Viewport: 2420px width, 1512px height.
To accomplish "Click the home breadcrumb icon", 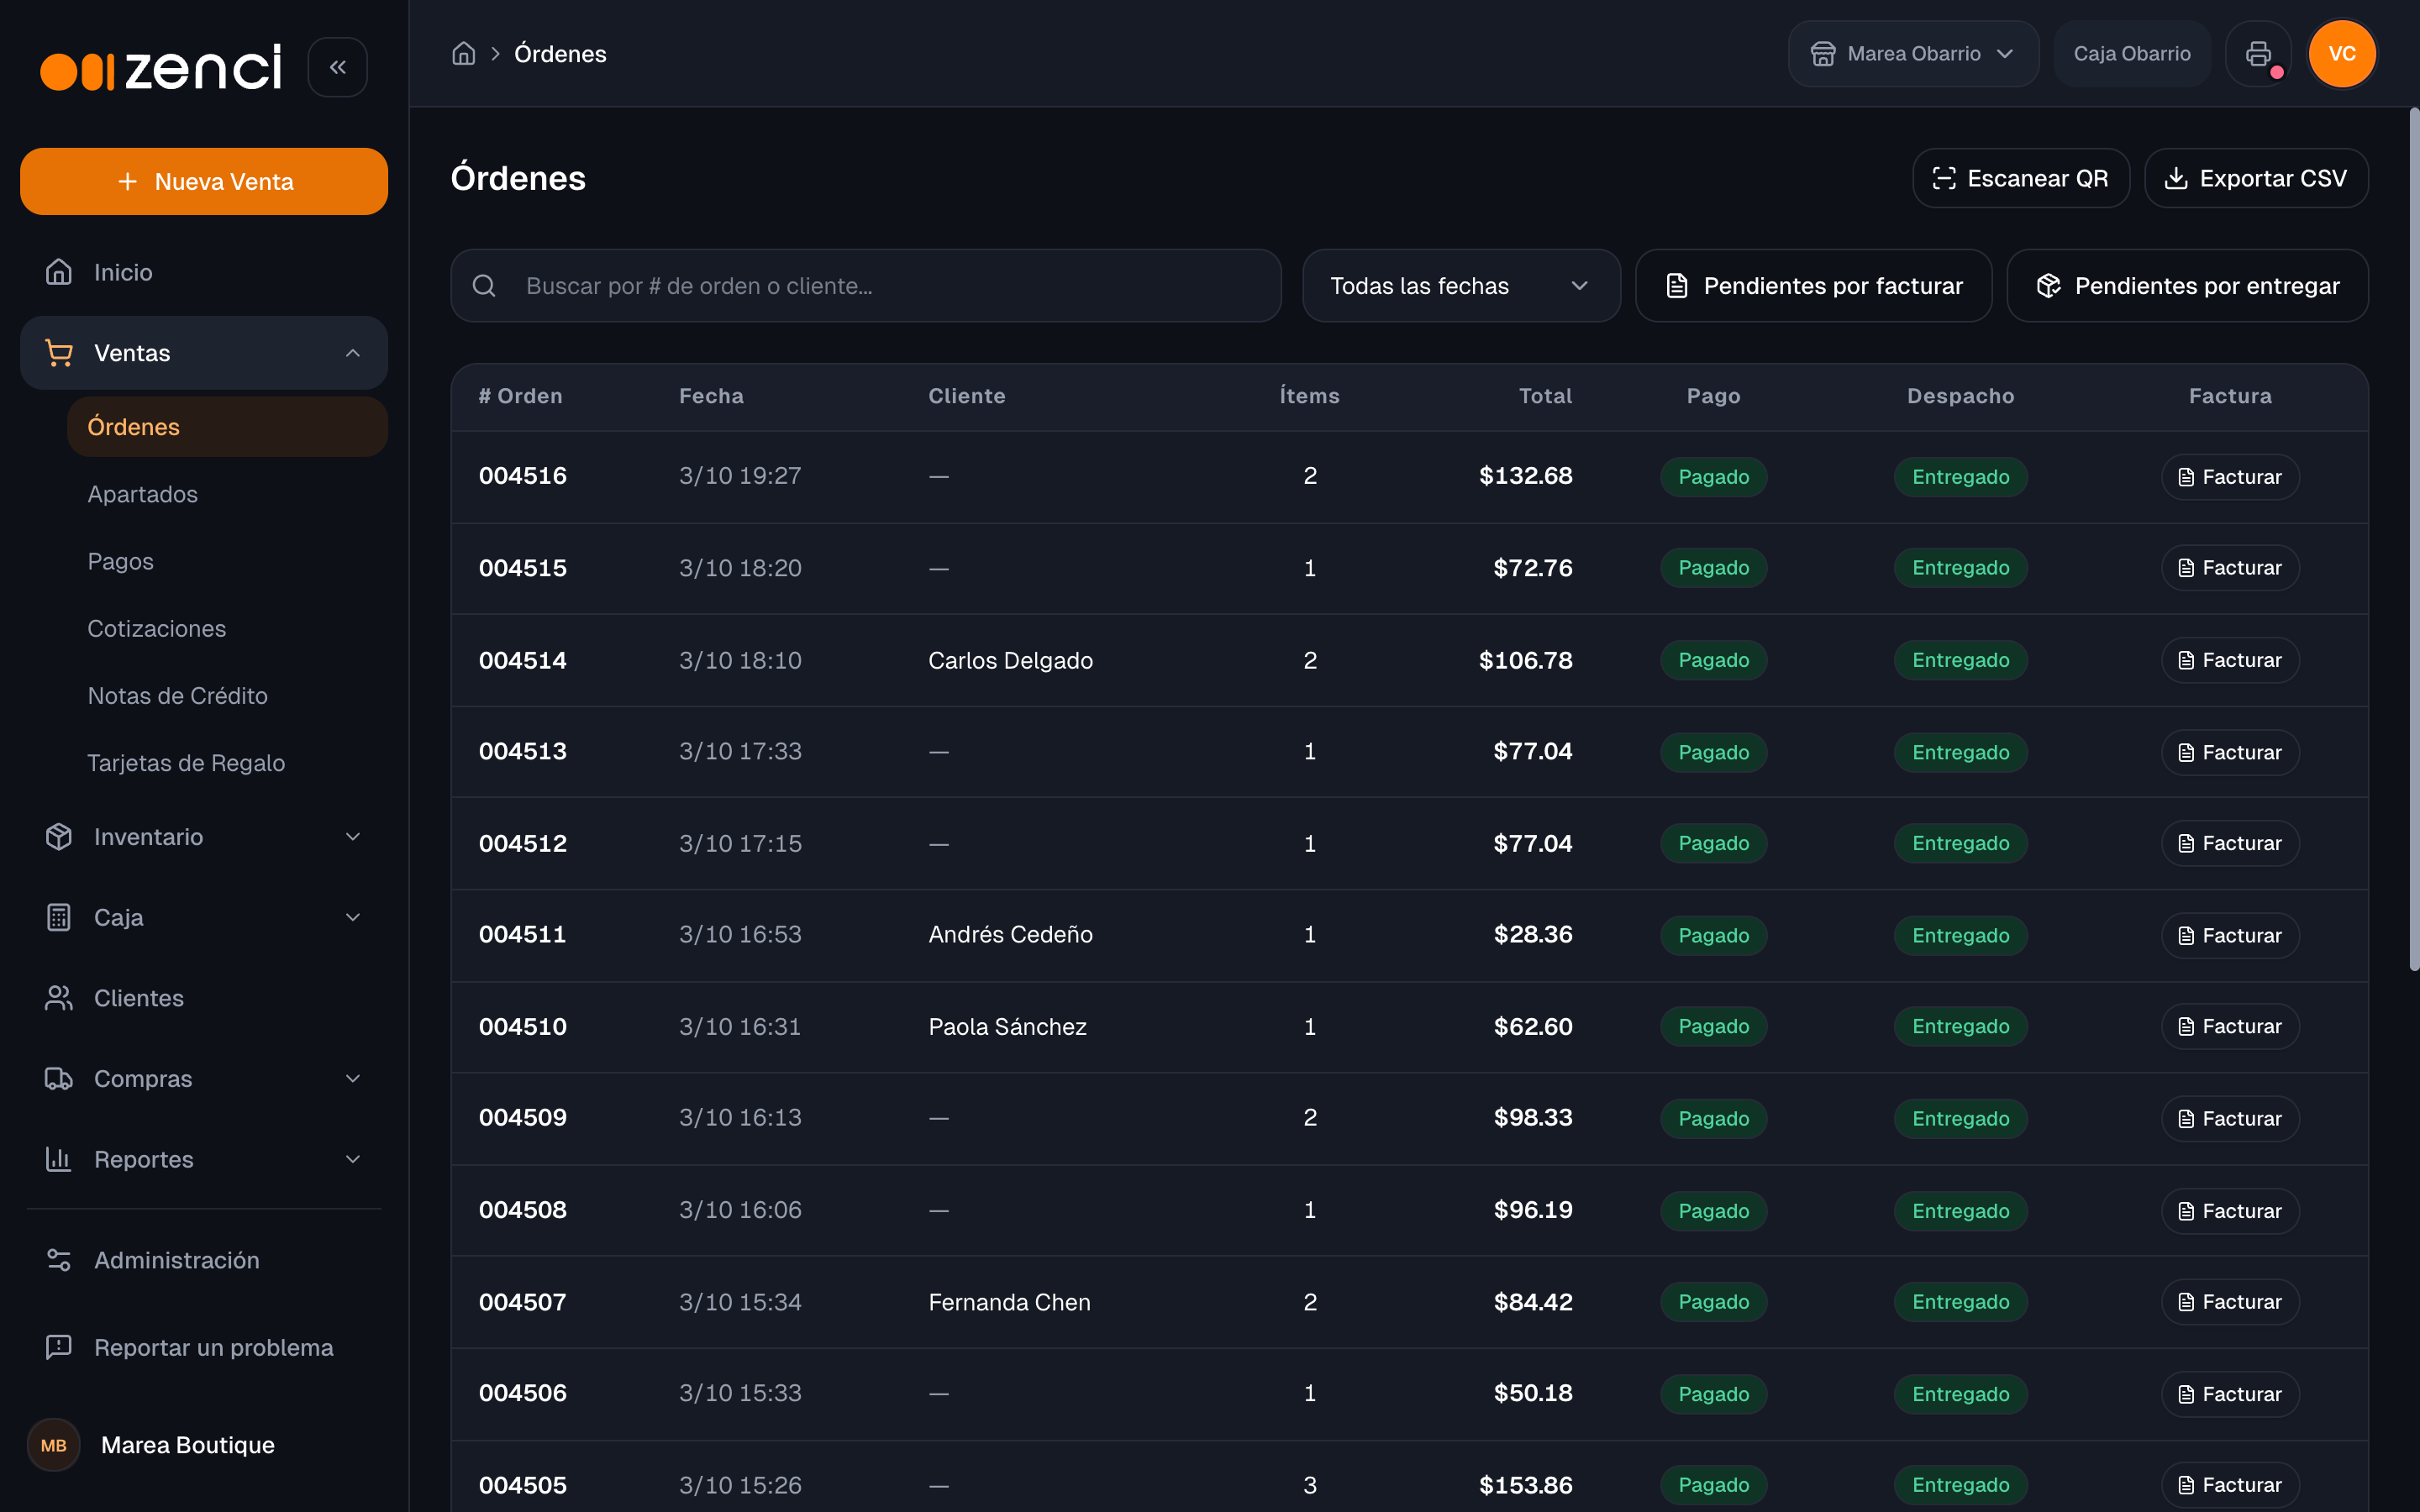I will (x=463, y=54).
